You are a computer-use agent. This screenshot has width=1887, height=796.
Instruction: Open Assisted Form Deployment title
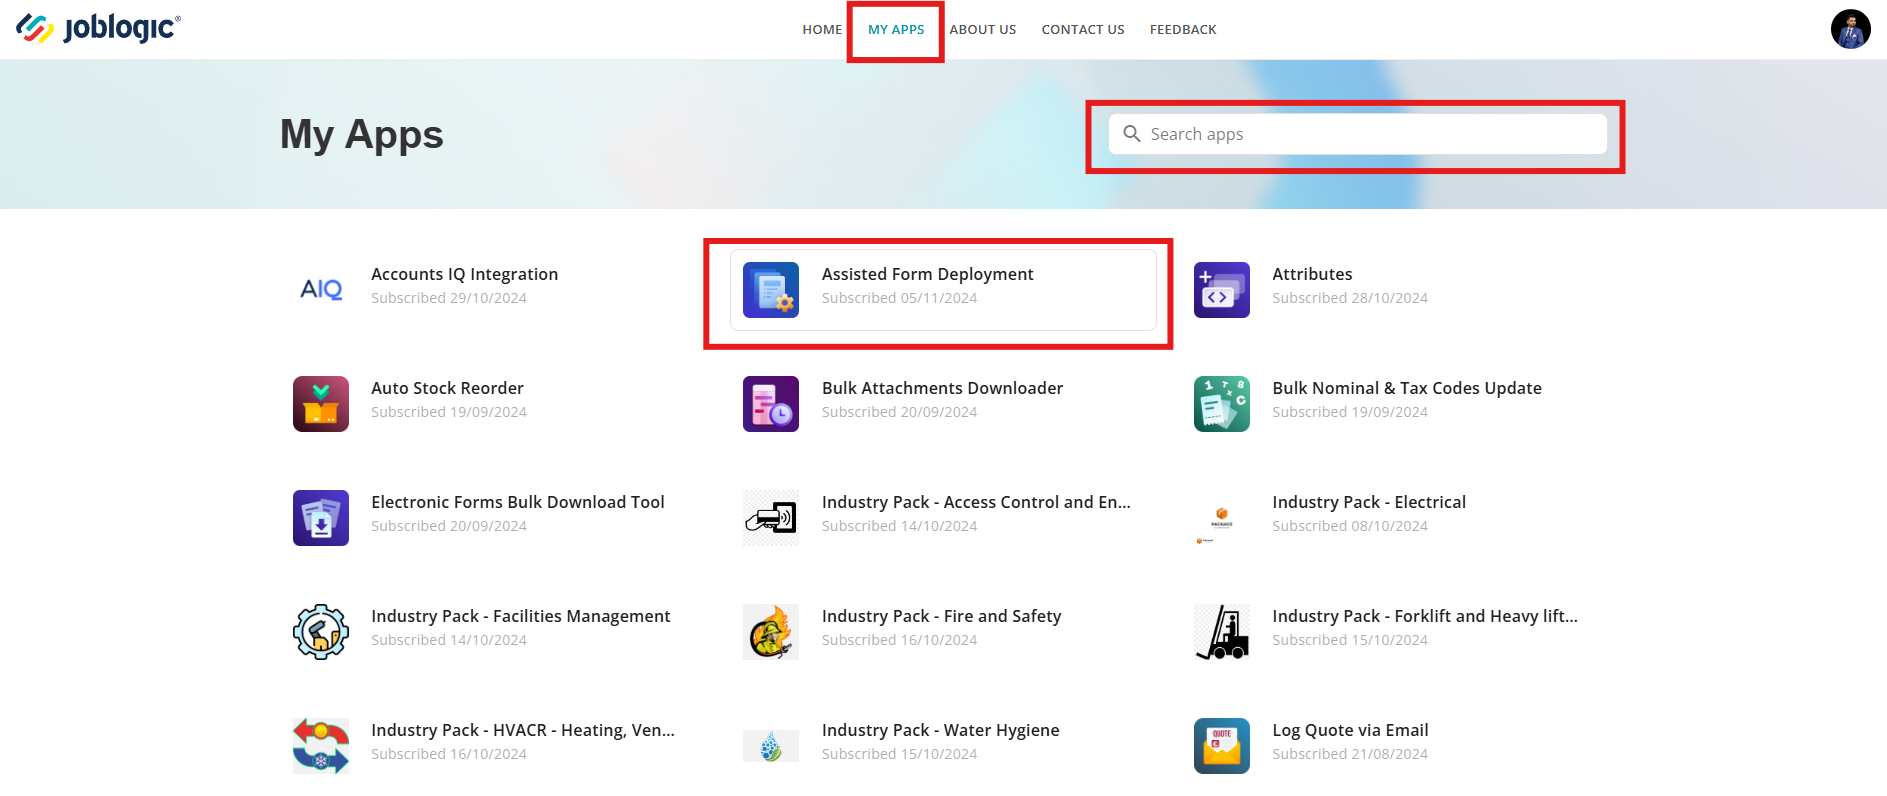click(928, 274)
